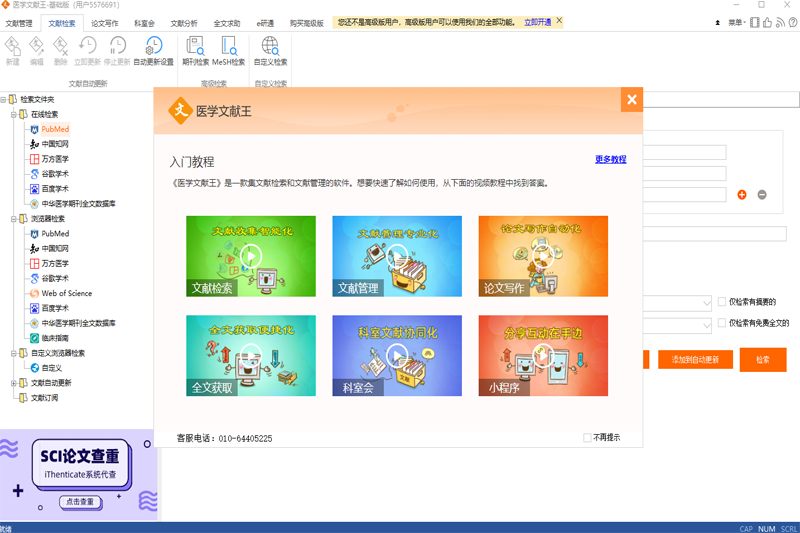The image size is (800, 533).
Task: Switch to the 论文写作 tab
Action: [x=104, y=22]
